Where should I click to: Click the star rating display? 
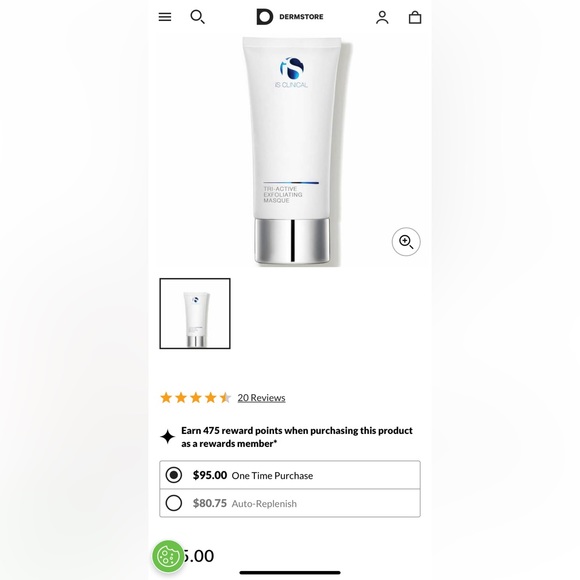[196, 398]
